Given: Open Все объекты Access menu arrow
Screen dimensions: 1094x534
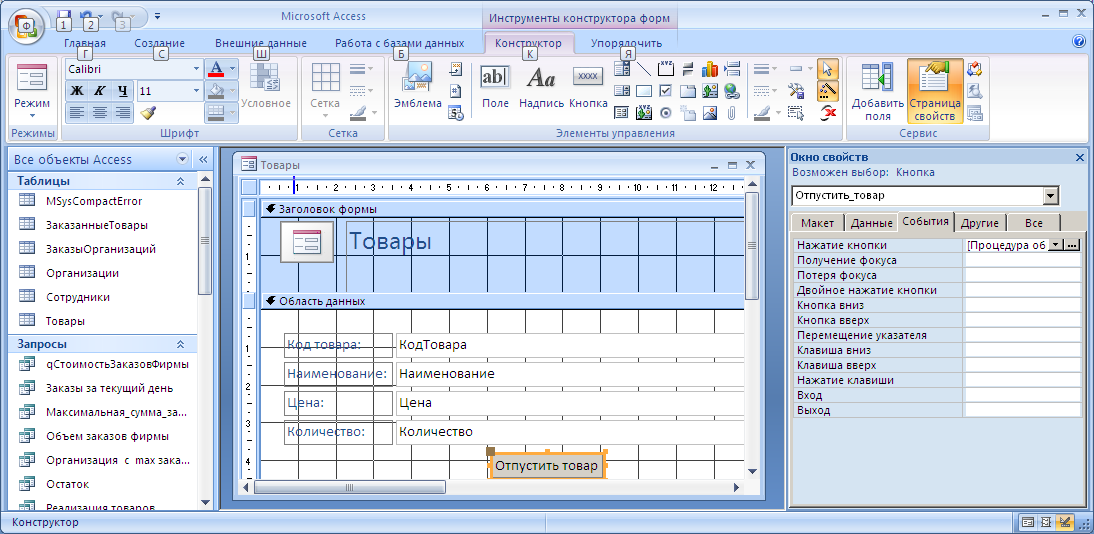Looking at the screenshot, I should (x=183, y=159).
